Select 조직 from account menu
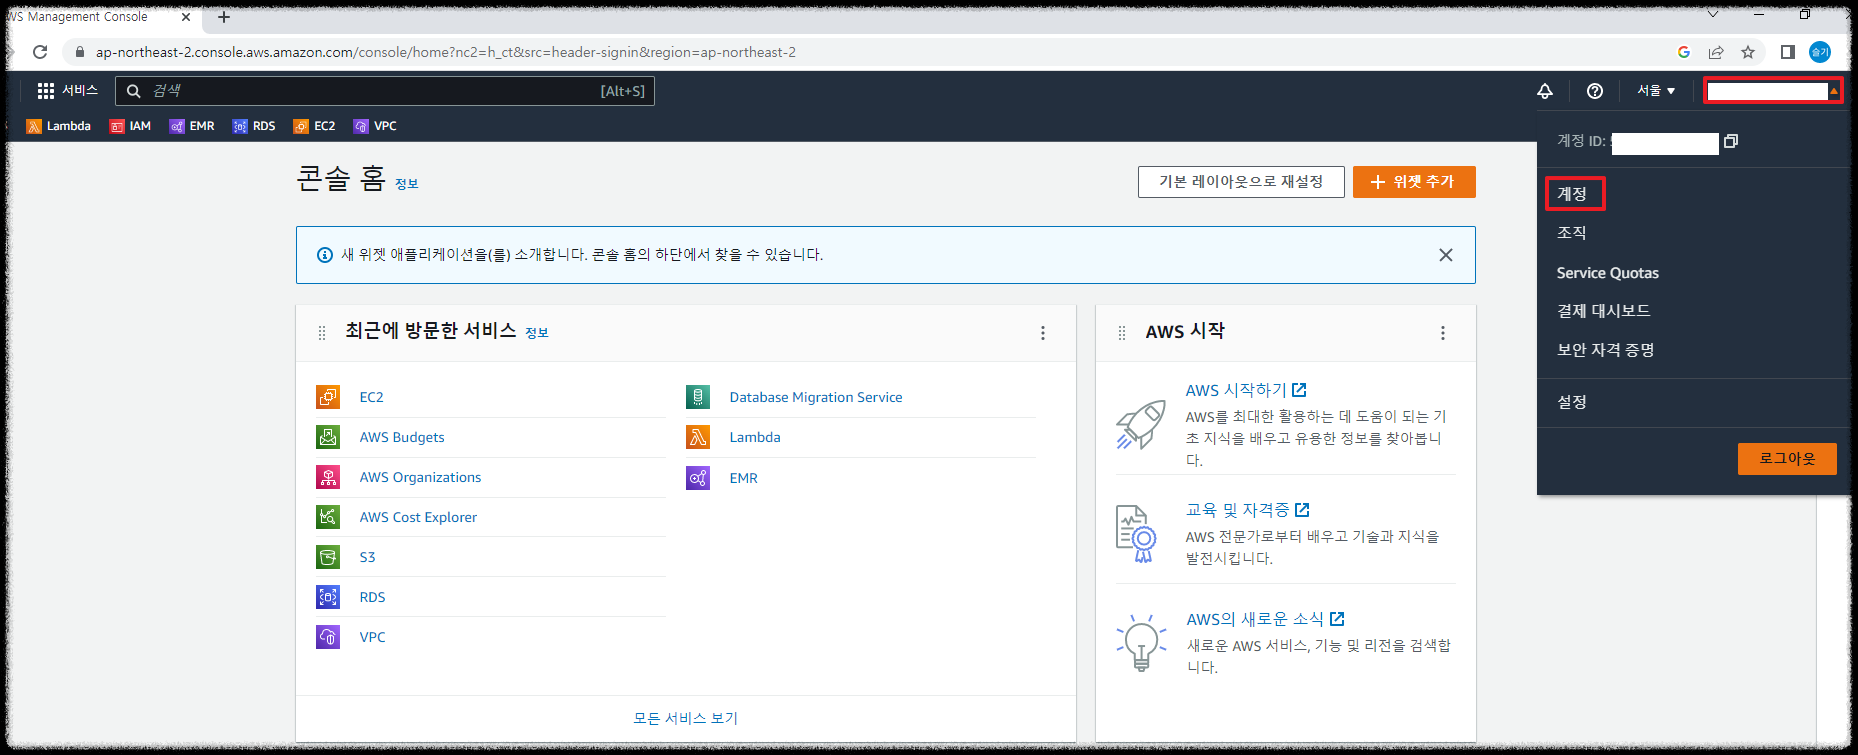Screen dimensions: 1858x755 coord(1572,233)
